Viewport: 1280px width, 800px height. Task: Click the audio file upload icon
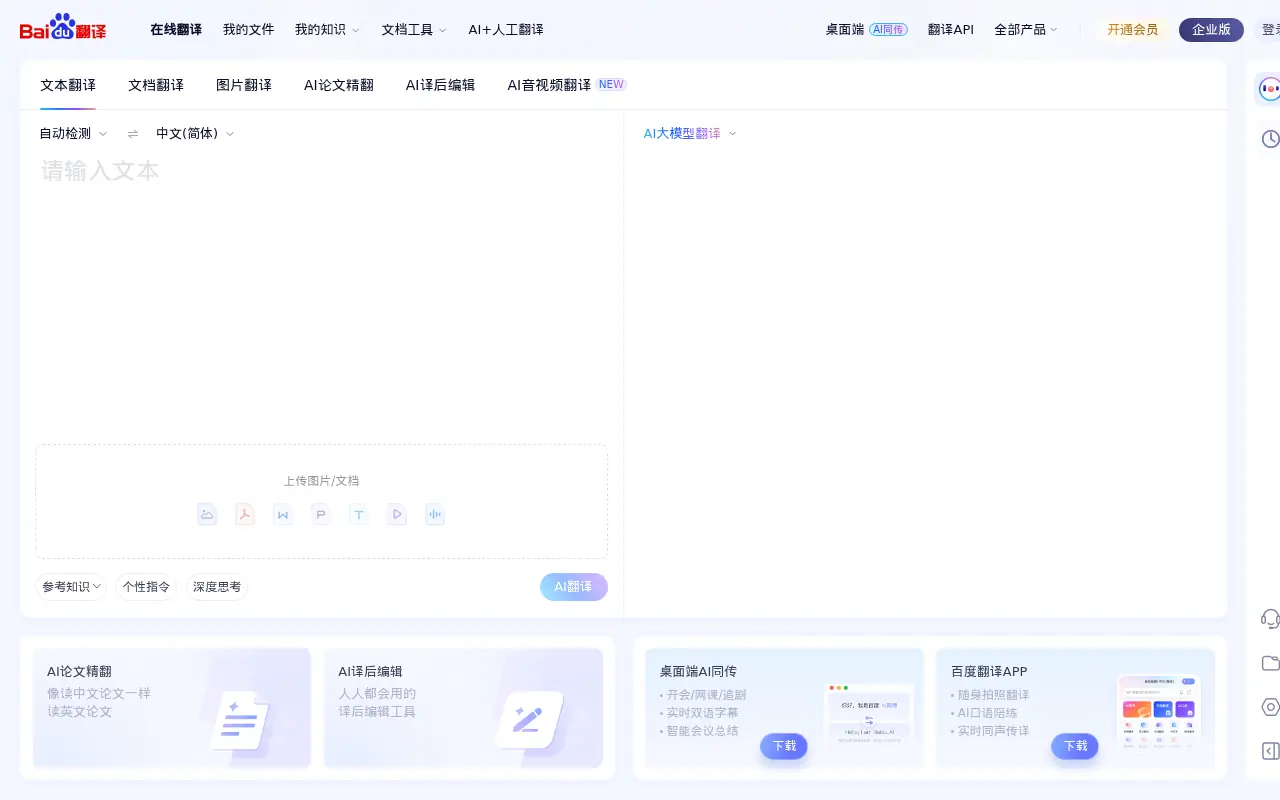(x=434, y=514)
